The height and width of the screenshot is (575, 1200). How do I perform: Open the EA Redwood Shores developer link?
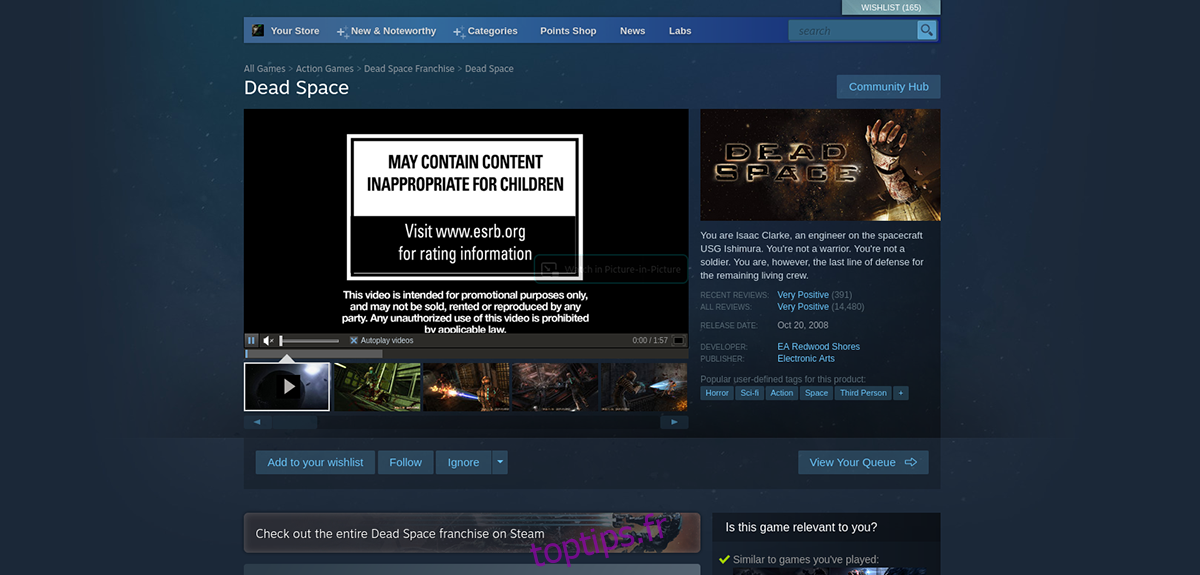pos(818,347)
